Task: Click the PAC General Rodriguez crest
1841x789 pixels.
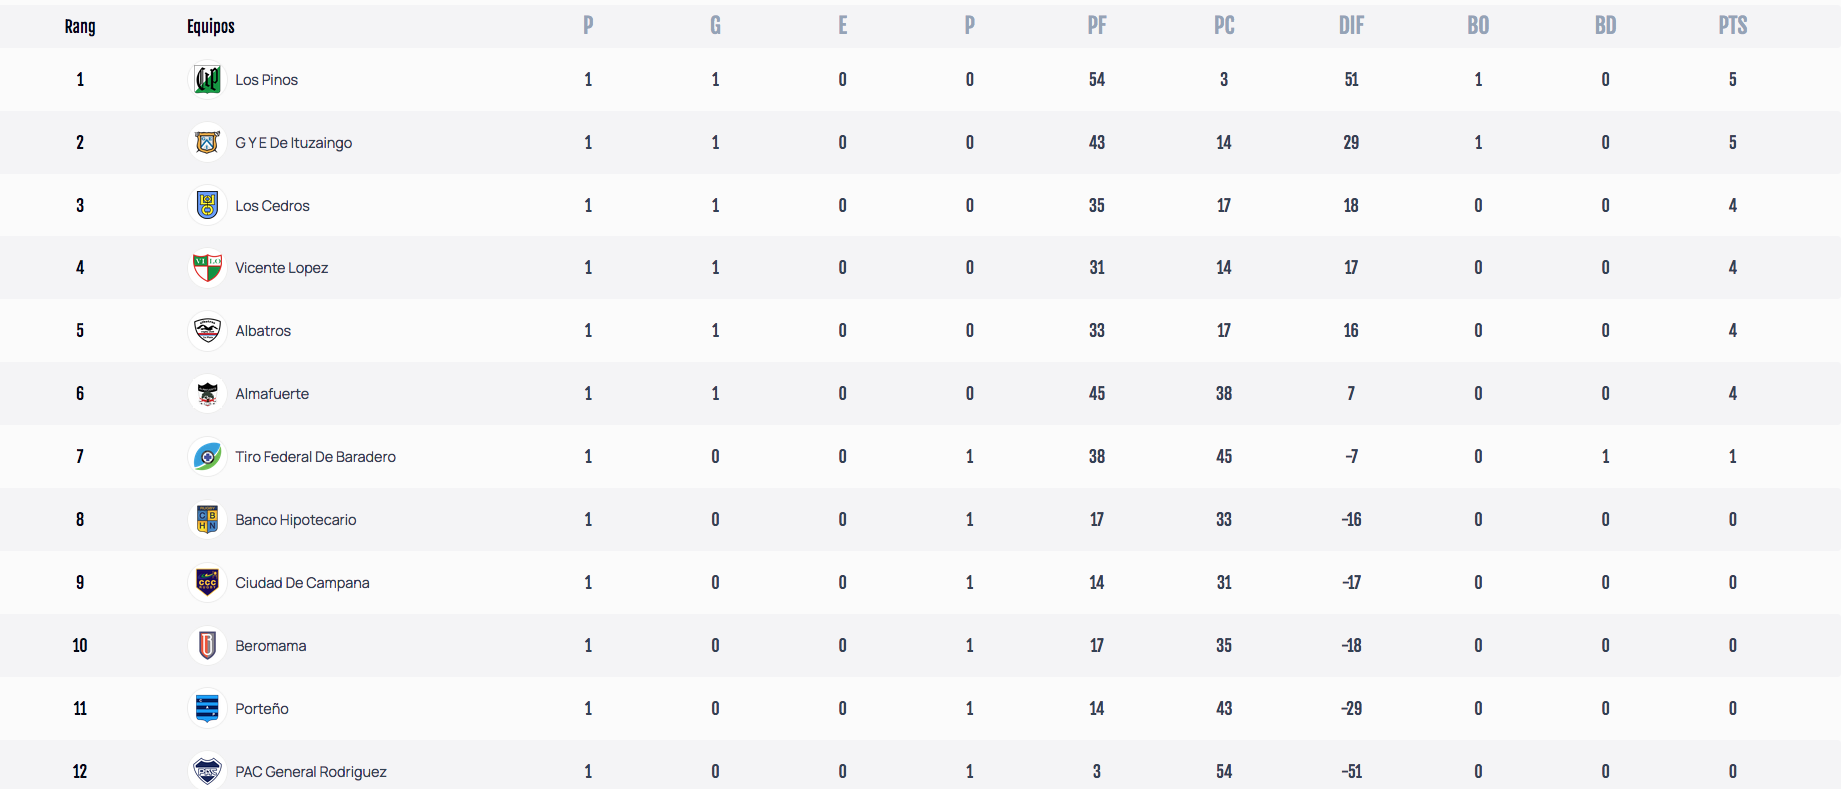Action: click(x=207, y=770)
